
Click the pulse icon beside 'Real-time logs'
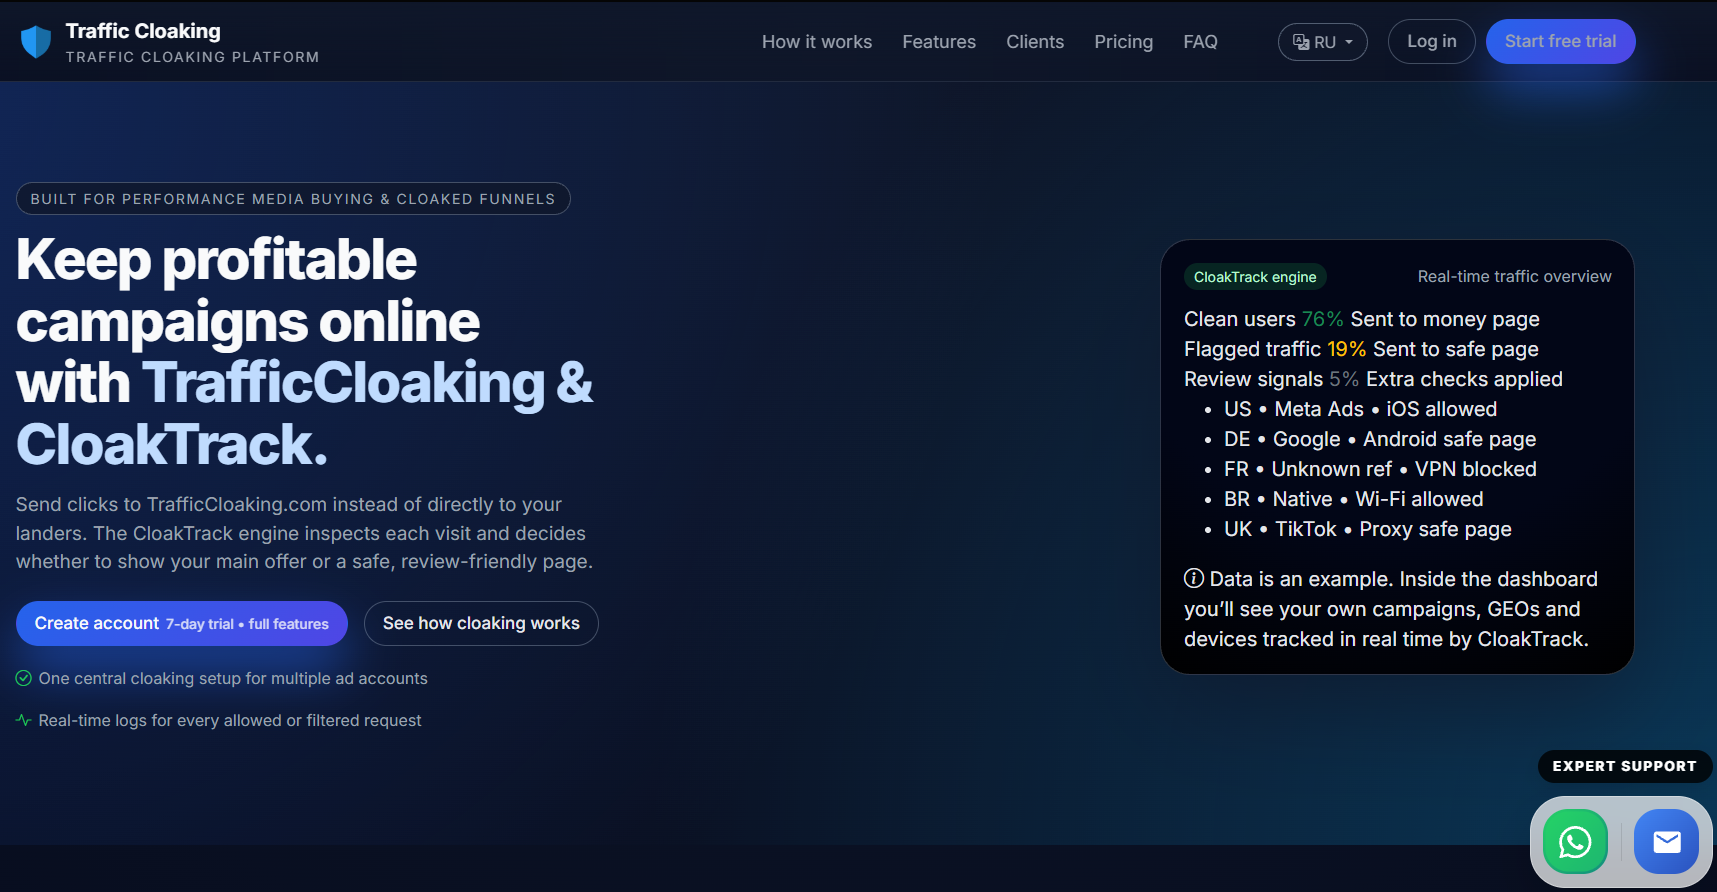pos(24,720)
